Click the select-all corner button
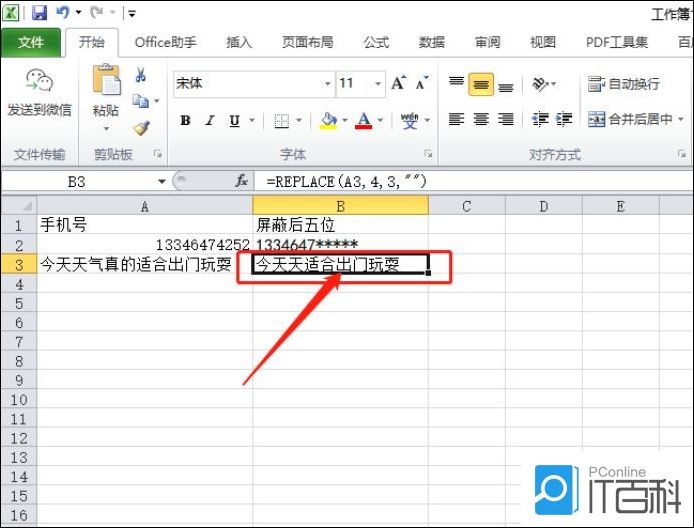The image size is (694, 528). point(19,206)
